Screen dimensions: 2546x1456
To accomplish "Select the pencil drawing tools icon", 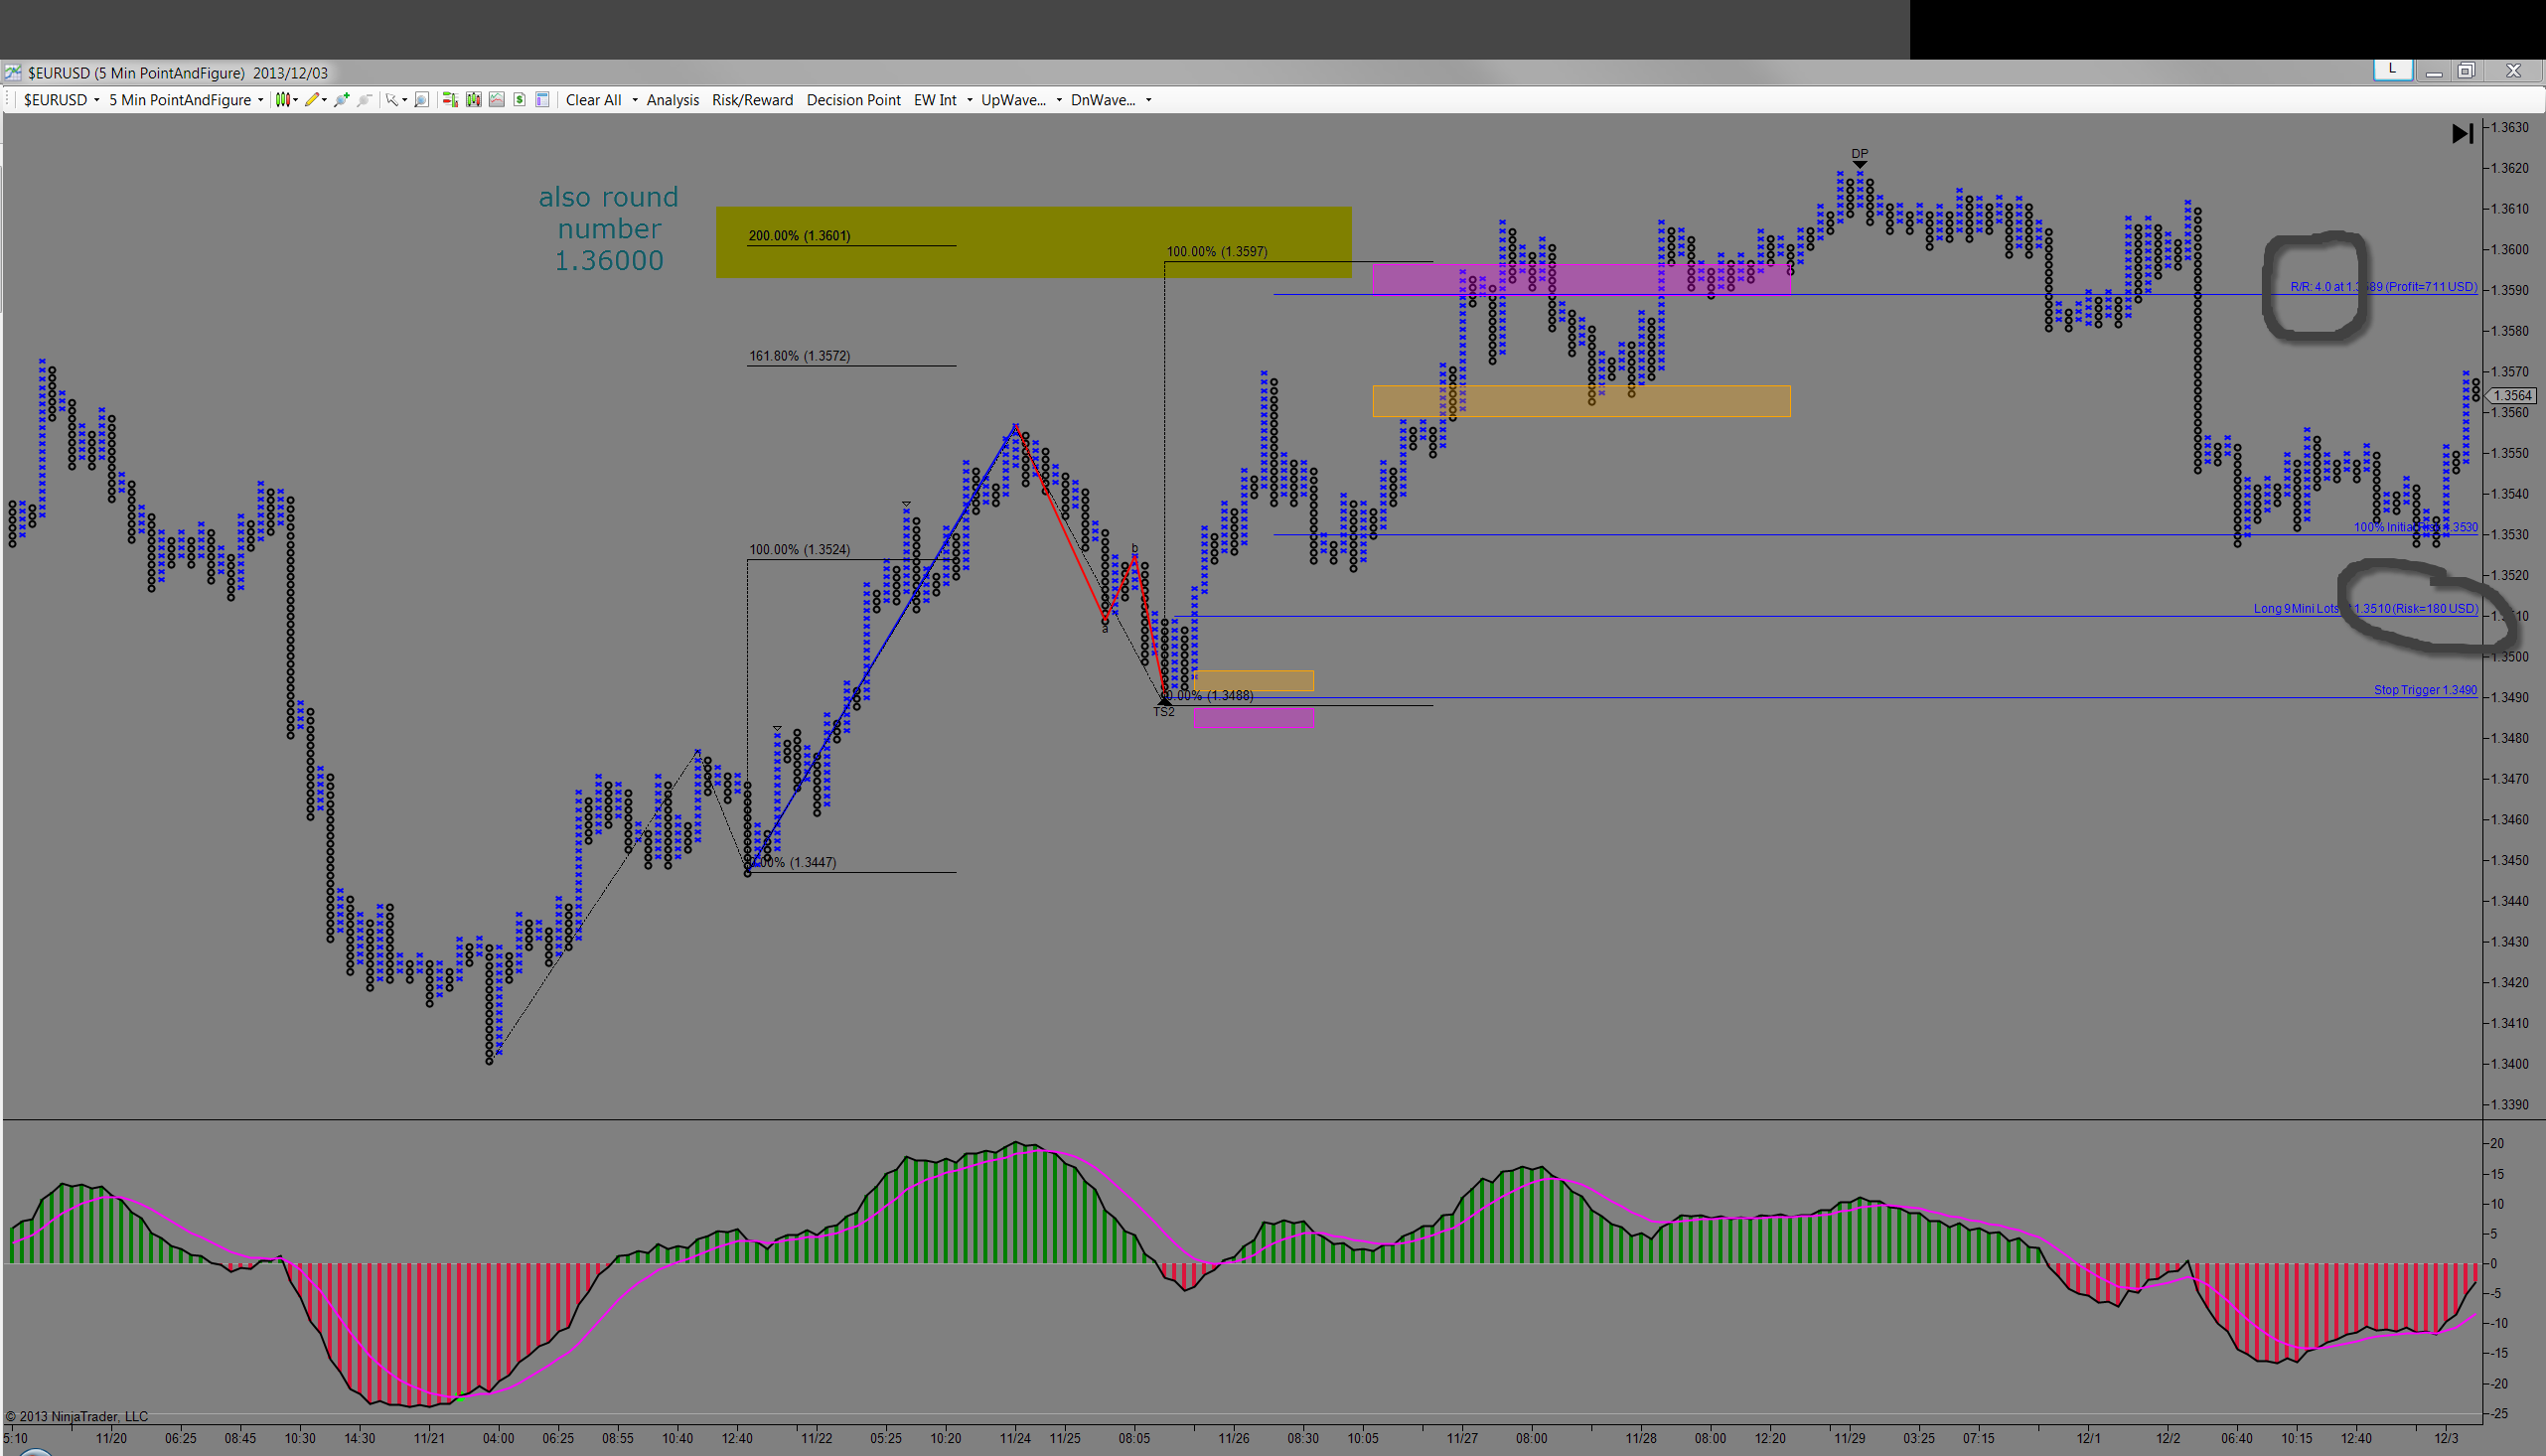I will point(312,100).
